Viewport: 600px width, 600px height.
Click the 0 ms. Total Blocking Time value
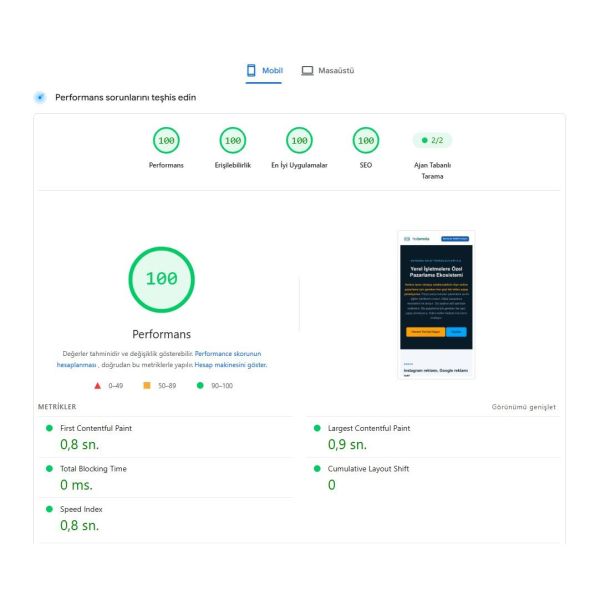pyautogui.click(x=76, y=485)
